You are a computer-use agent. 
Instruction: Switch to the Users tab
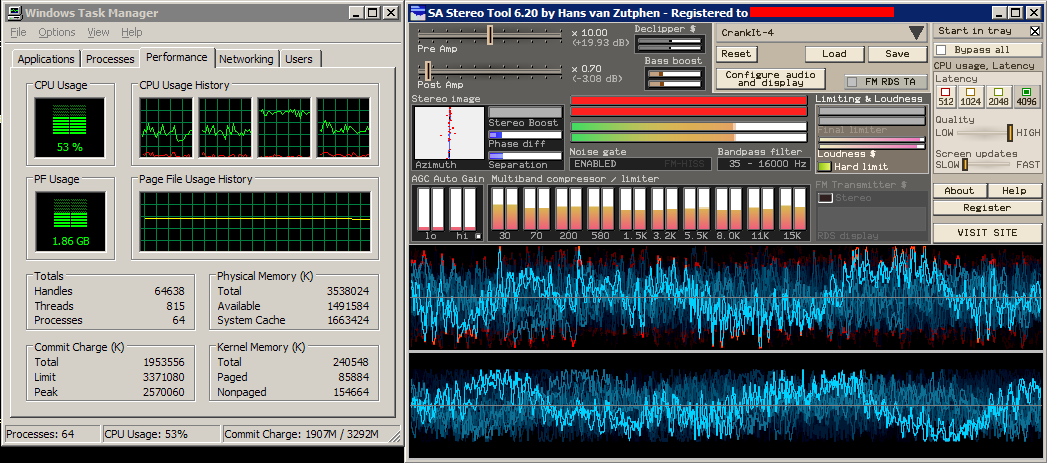(298, 59)
